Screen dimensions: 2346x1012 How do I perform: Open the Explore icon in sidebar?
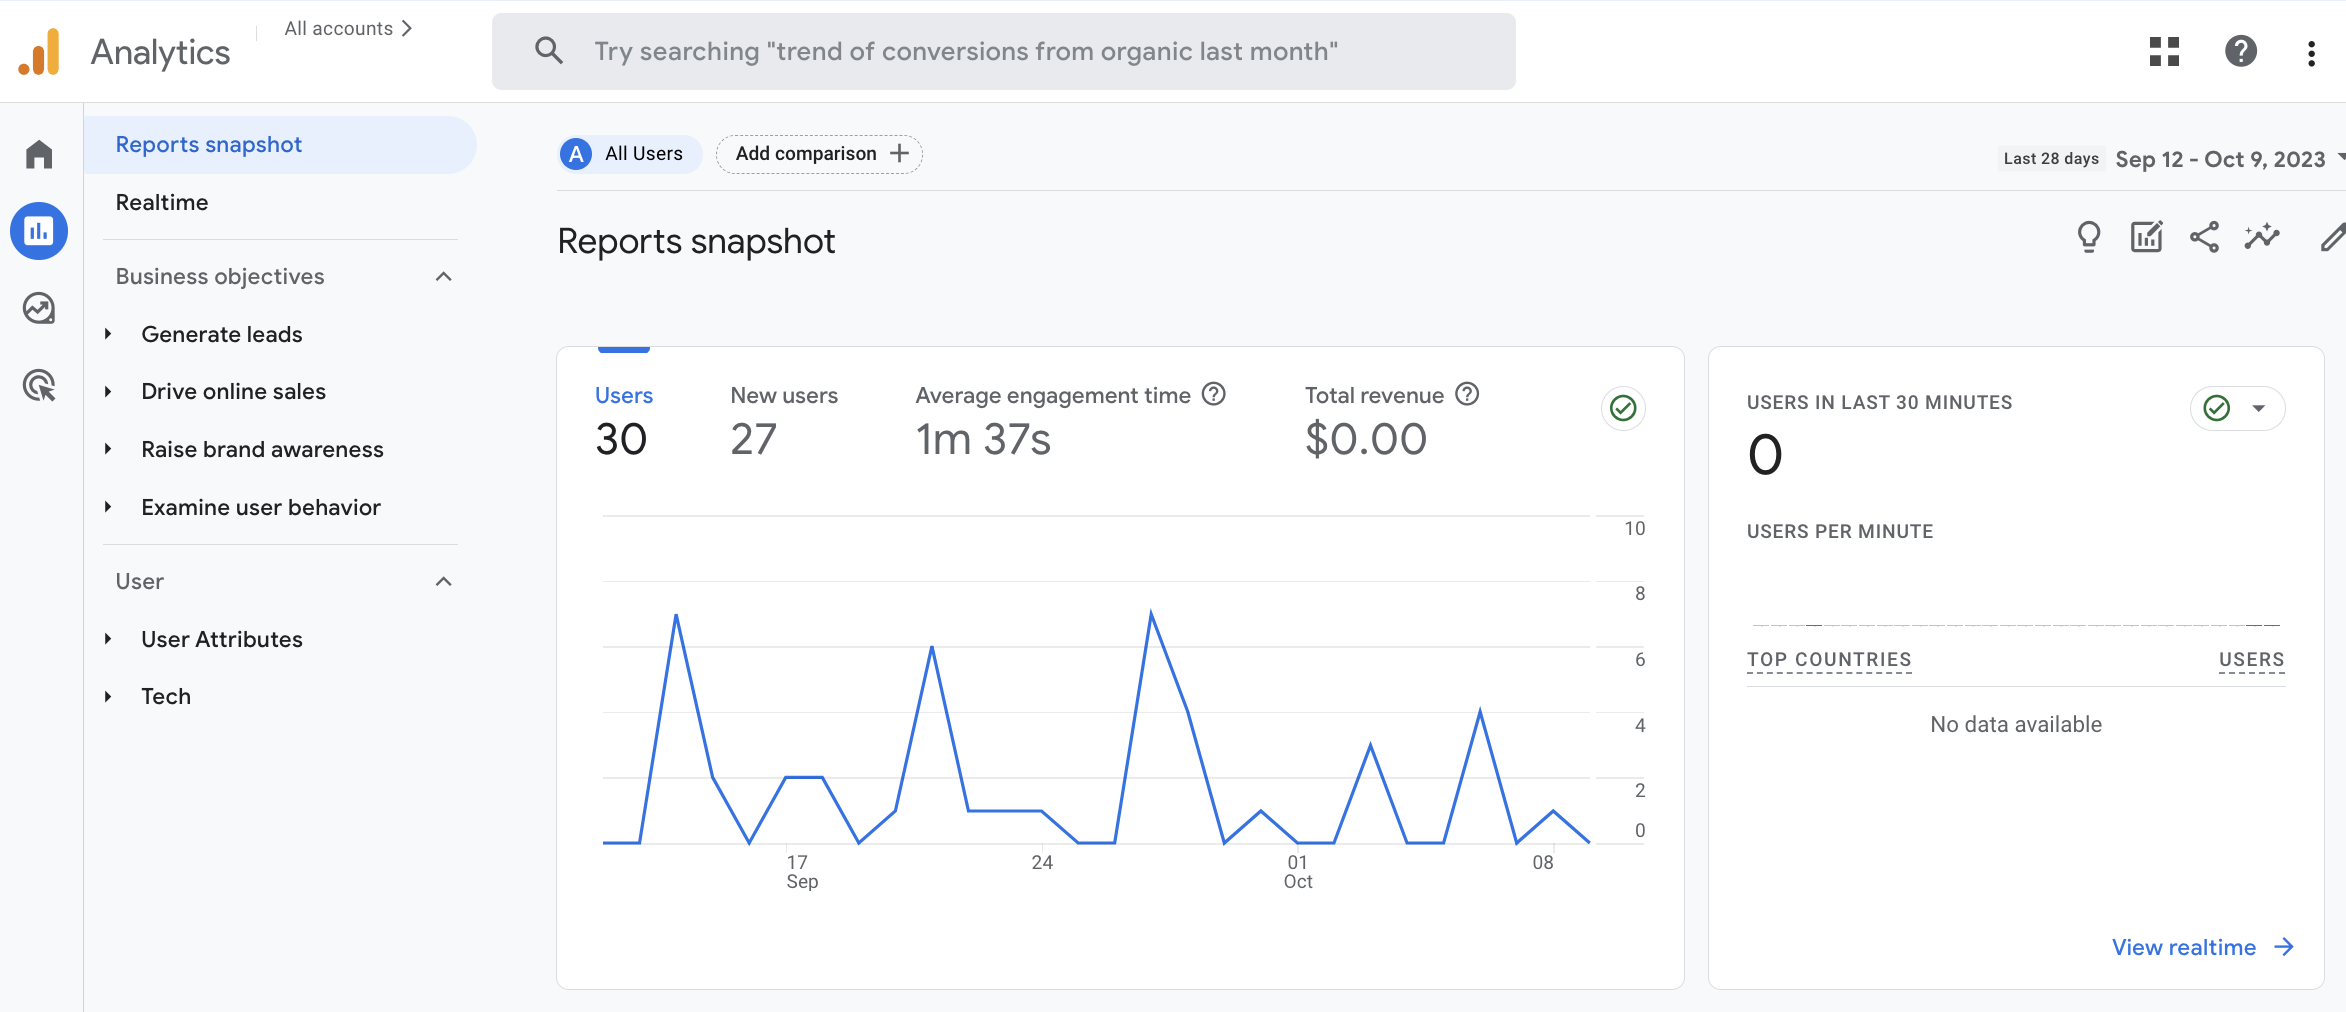click(39, 308)
